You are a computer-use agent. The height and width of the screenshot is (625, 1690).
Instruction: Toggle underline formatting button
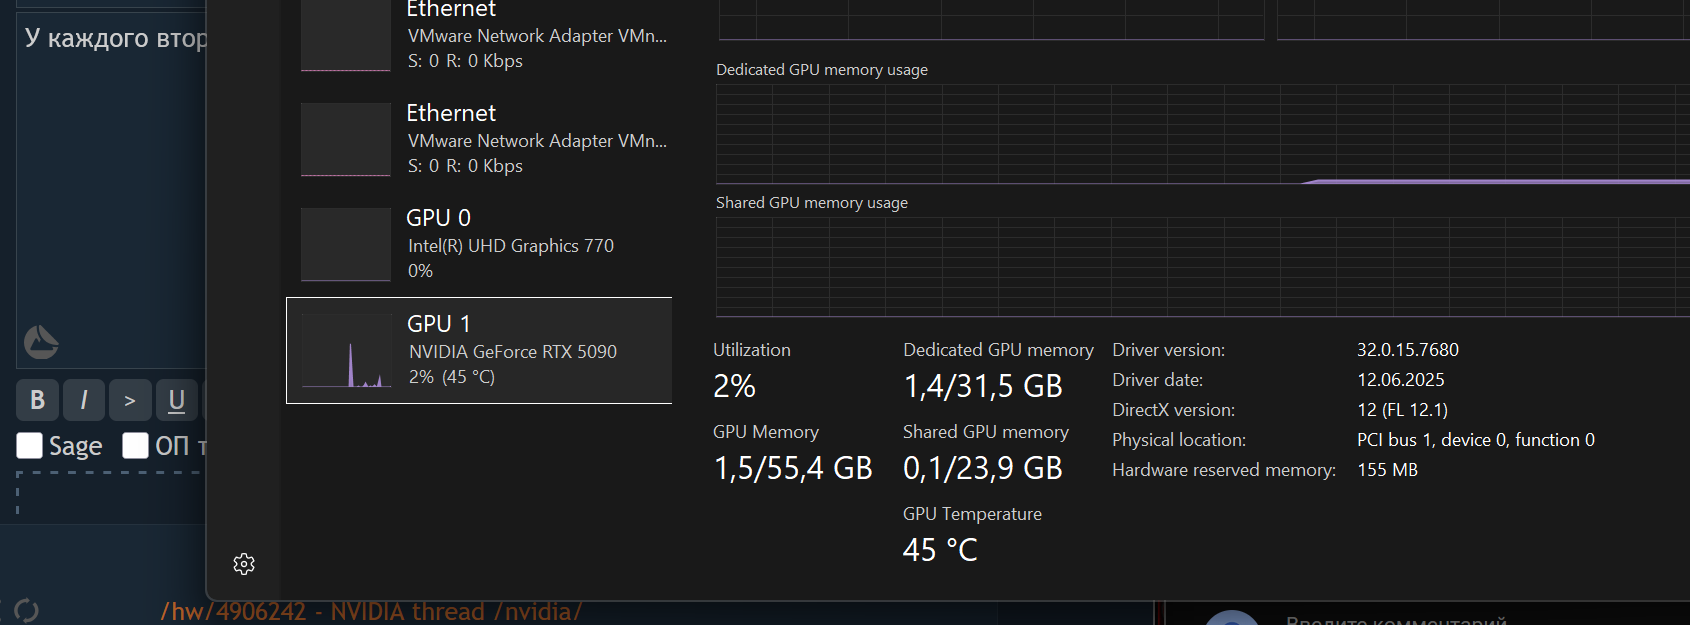[x=176, y=400]
